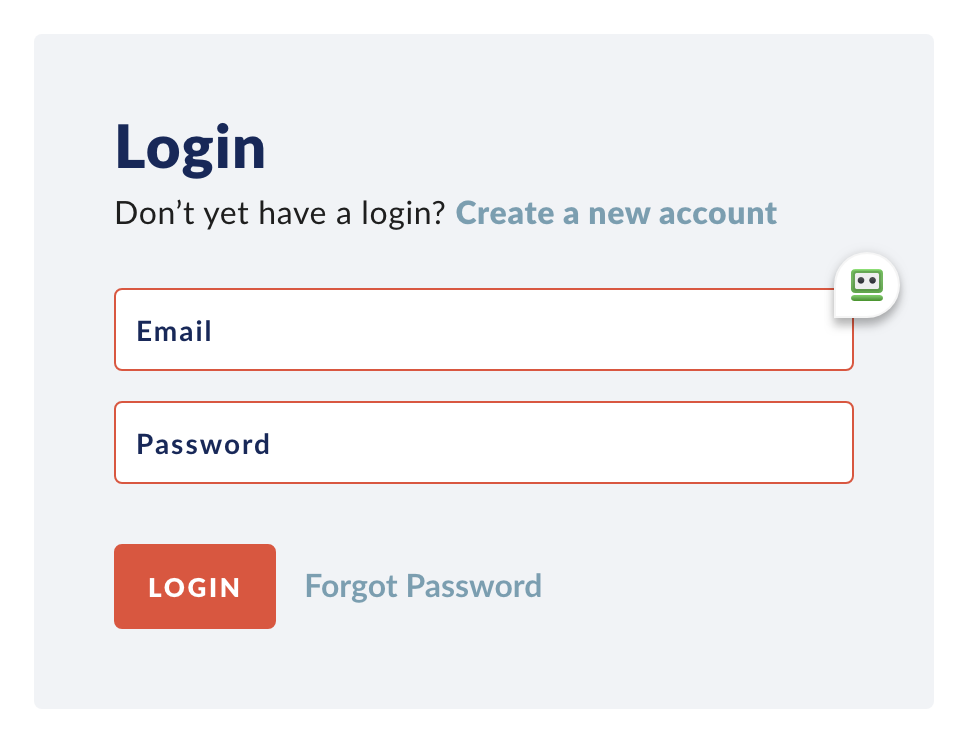Submit the form with the LOGIN button
Viewport: 970px width, 736px height.
point(195,587)
